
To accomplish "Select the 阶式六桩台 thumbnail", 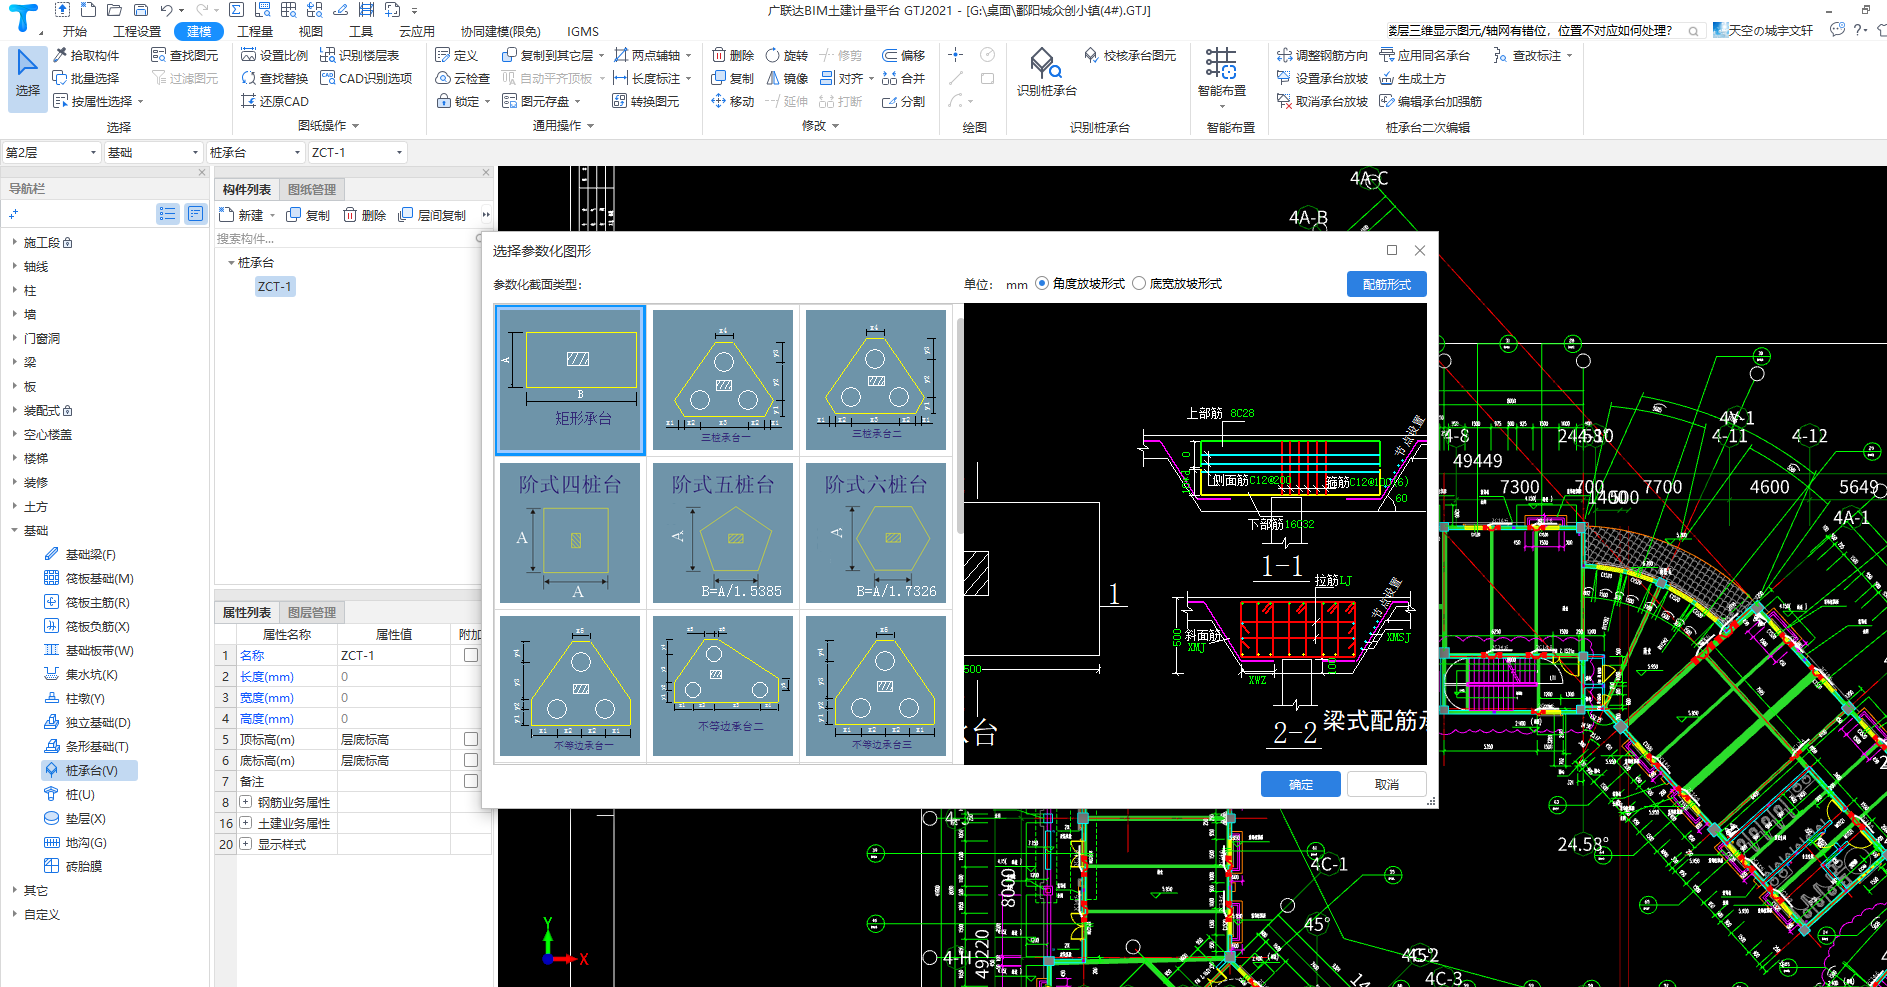I will (x=876, y=533).
